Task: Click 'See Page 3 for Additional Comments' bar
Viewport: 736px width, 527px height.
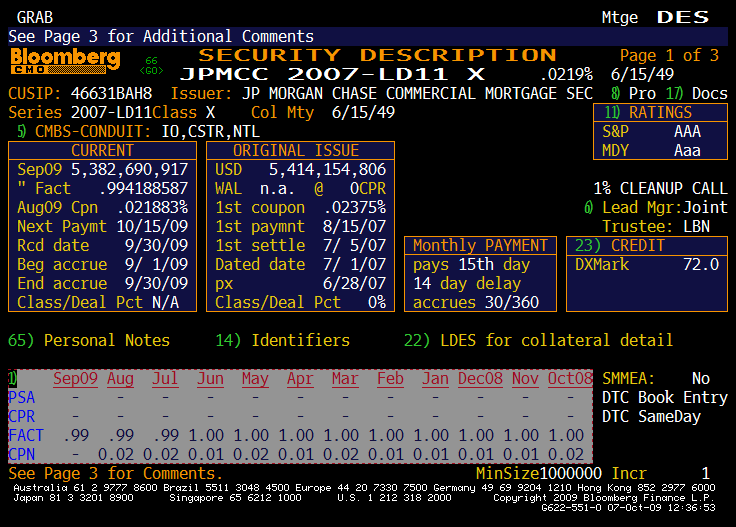Action: [368, 36]
